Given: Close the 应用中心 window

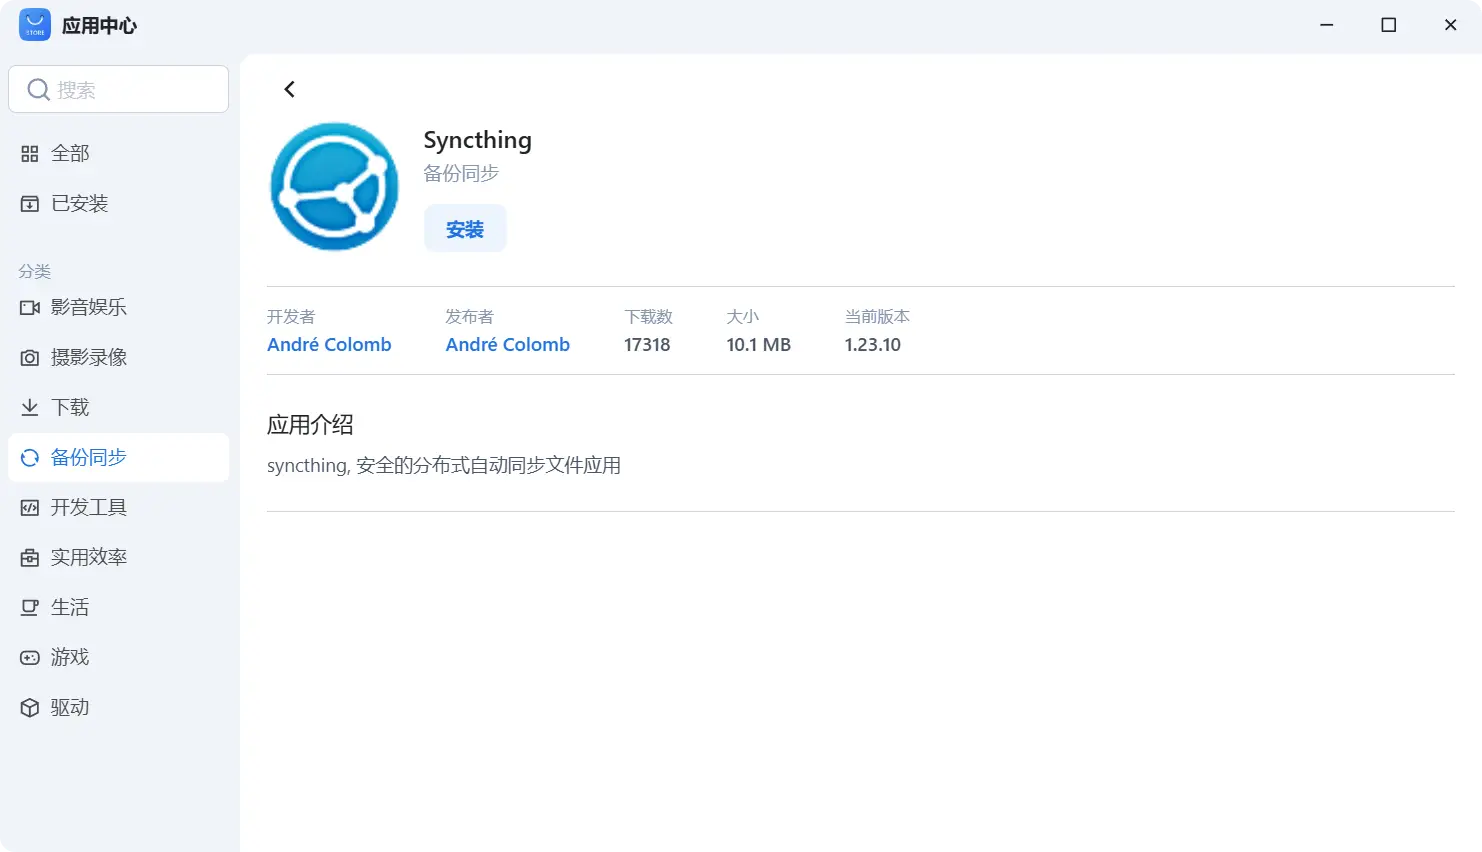Looking at the screenshot, I should click(x=1451, y=25).
